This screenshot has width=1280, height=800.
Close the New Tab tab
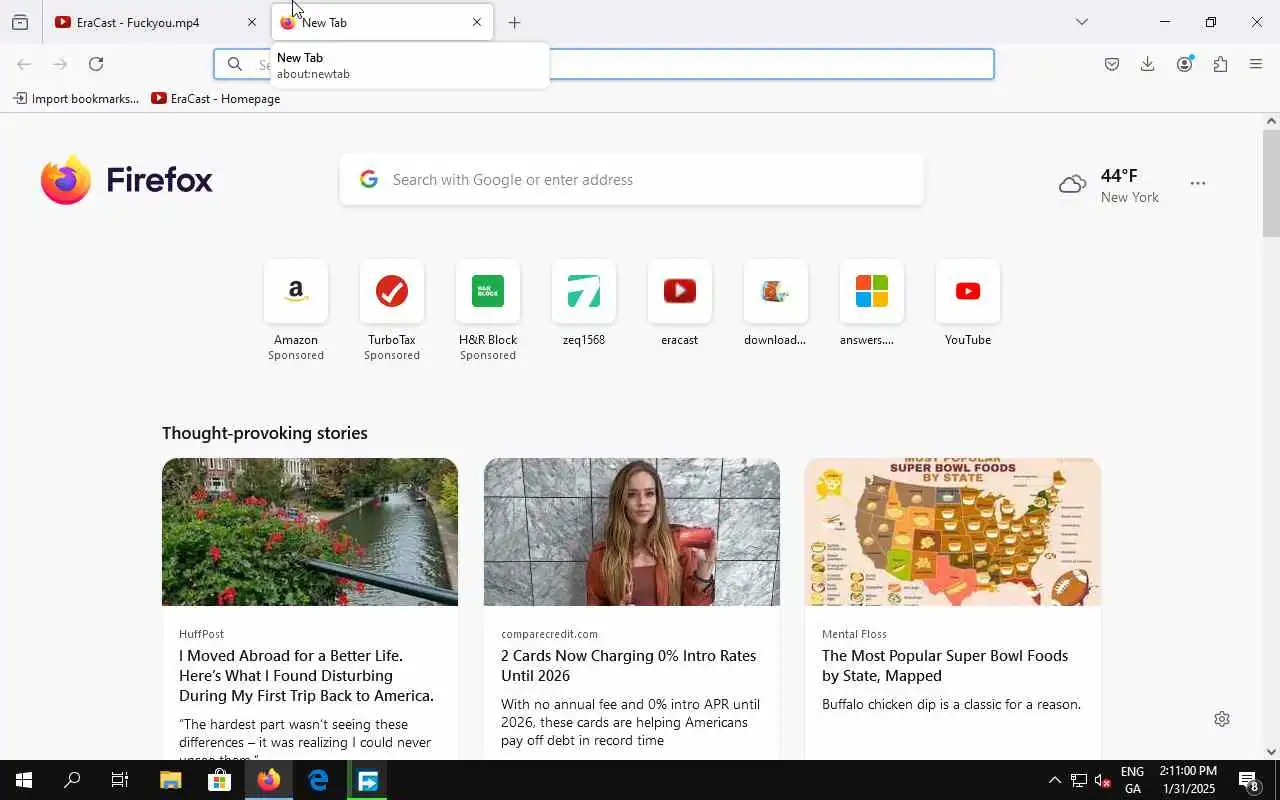(x=476, y=22)
